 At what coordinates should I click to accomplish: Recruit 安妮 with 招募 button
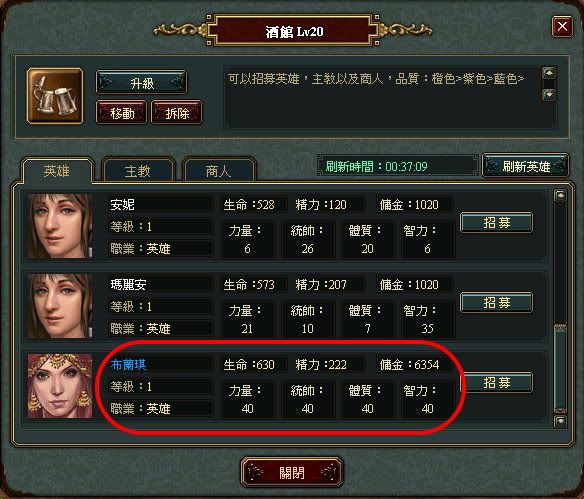496,223
